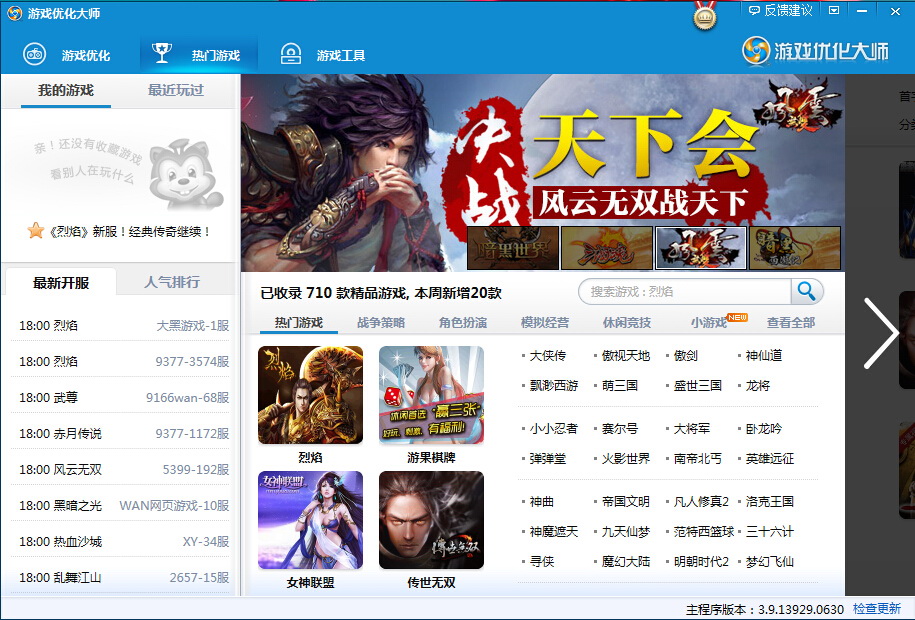Image resolution: width=915 pixels, height=620 pixels.
Task: Click the magnifier search icon
Action: tap(806, 291)
